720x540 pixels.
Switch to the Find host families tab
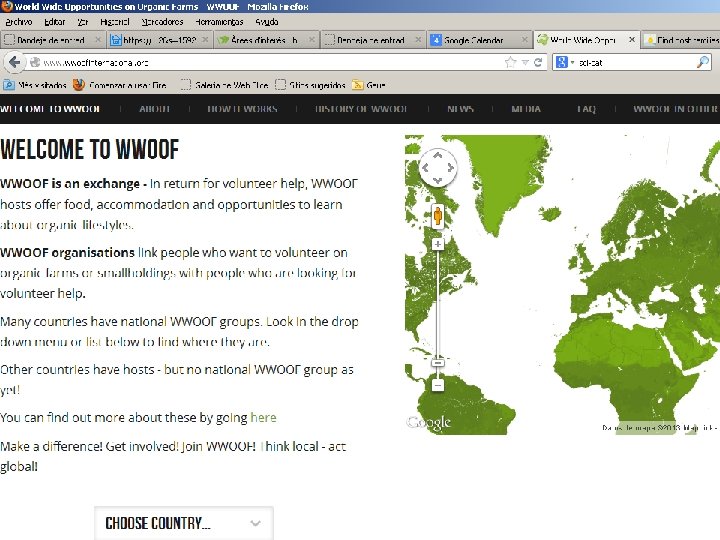(x=681, y=40)
